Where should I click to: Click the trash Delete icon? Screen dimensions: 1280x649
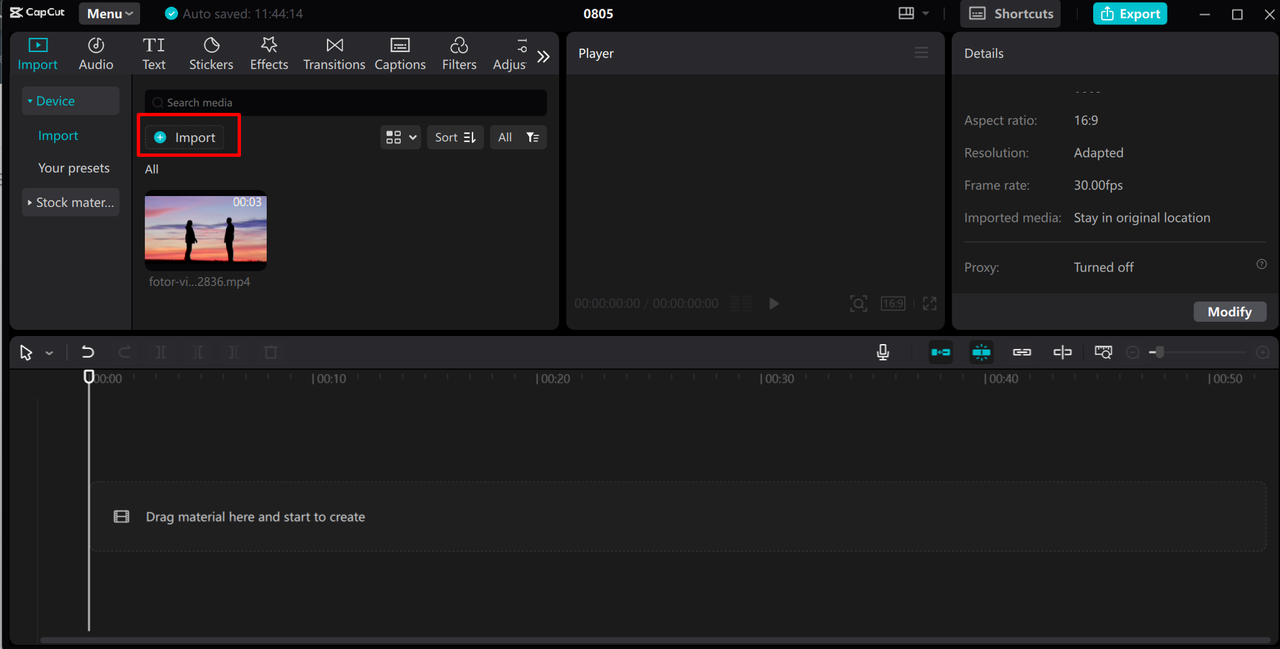(x=270, y=353)
